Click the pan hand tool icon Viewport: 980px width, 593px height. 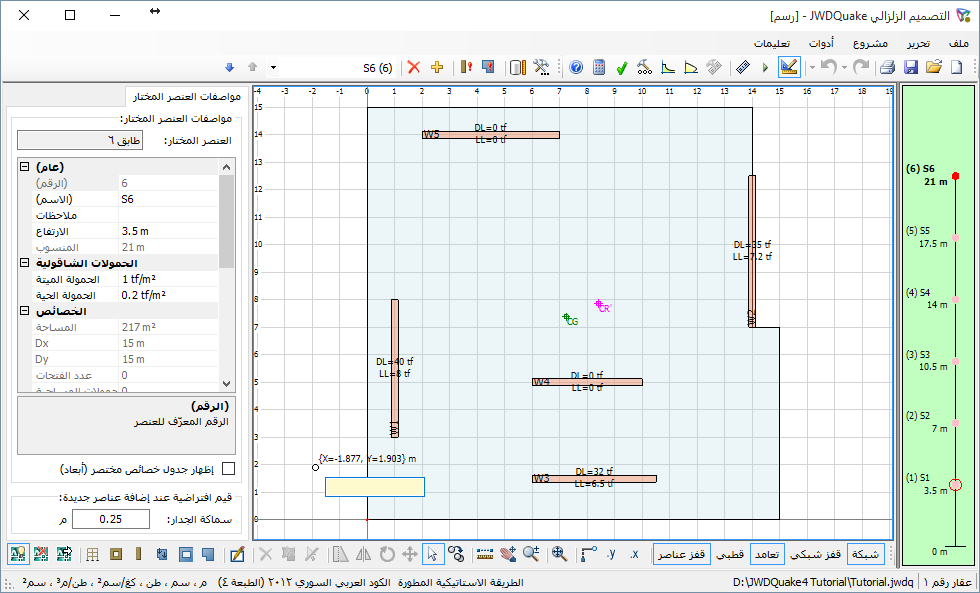pos(508,554)
